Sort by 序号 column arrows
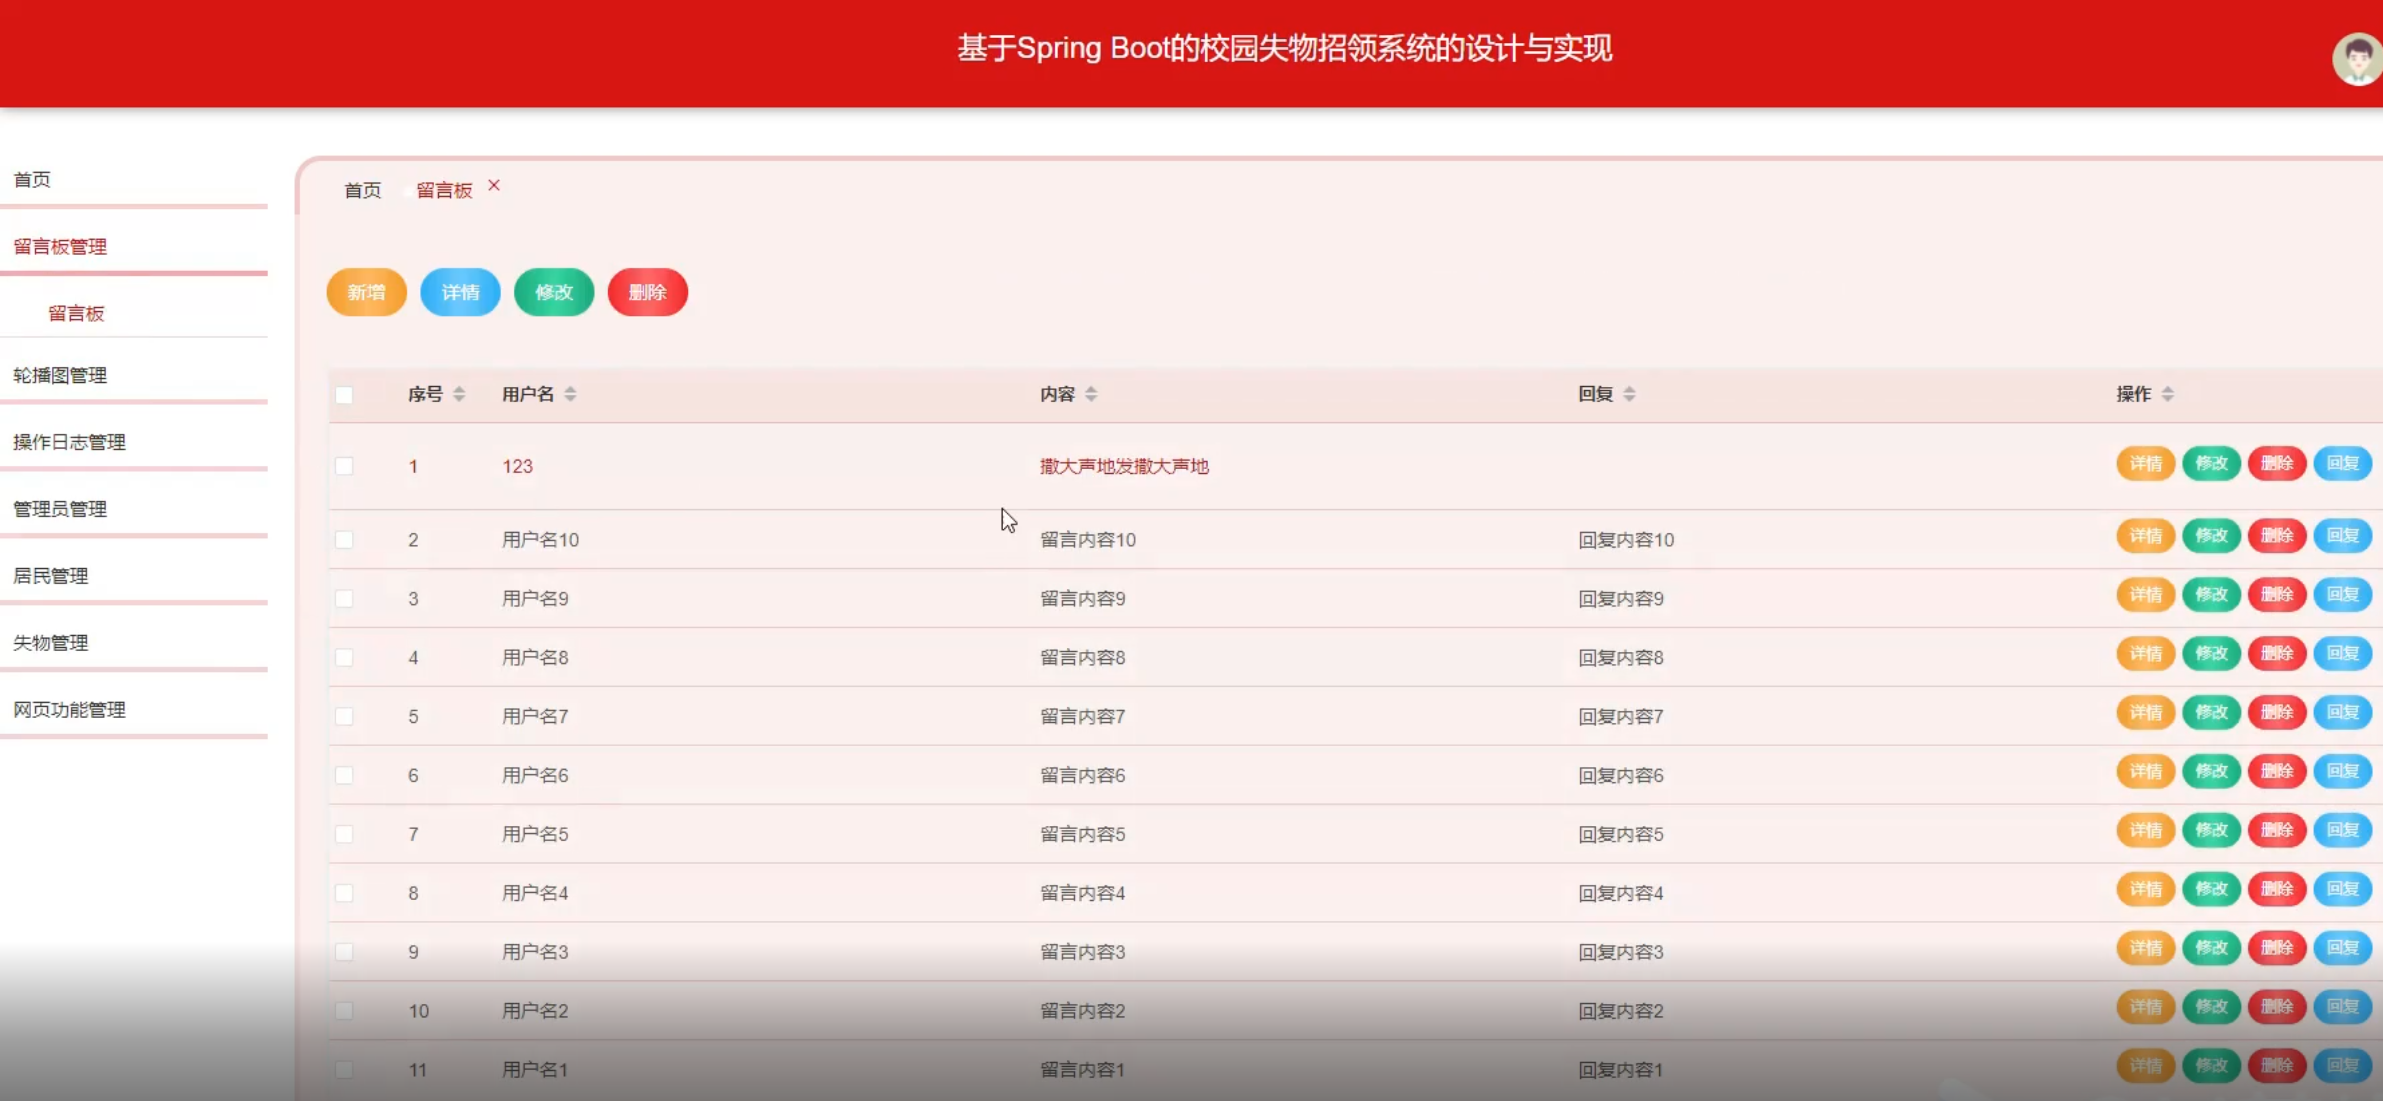 (x=459, y=394)
